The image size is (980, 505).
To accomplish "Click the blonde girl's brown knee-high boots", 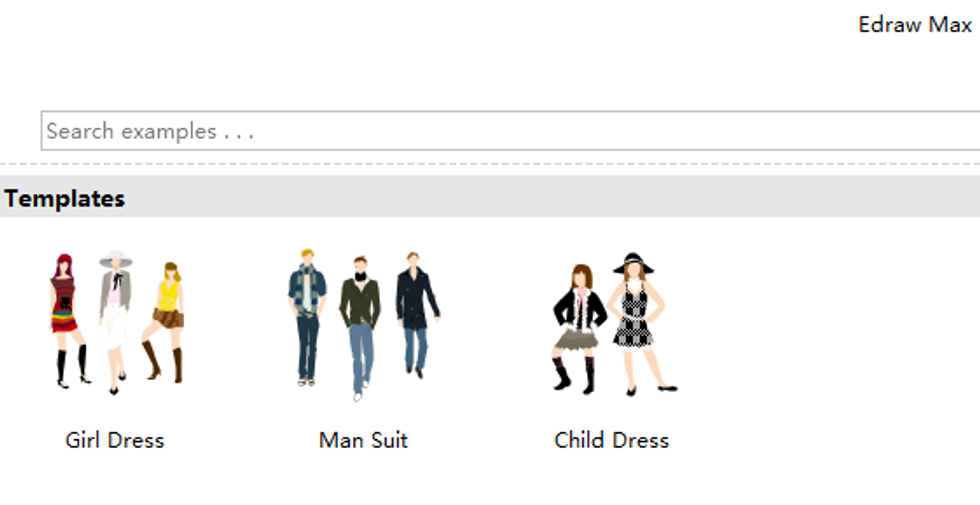I will coord(165,362).
